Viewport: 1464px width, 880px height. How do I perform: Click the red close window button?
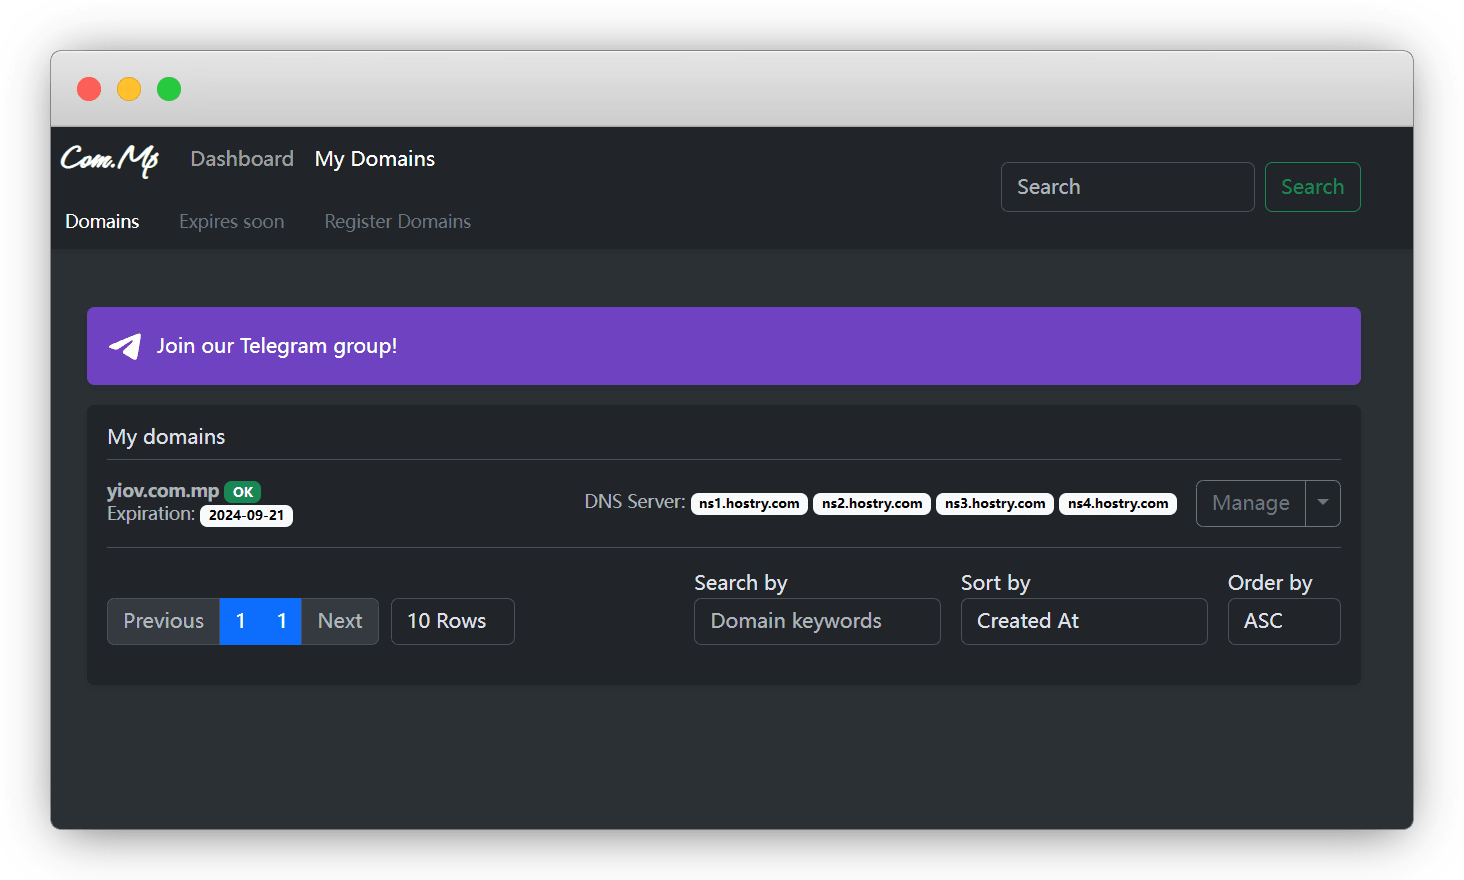tap(89, 89)
